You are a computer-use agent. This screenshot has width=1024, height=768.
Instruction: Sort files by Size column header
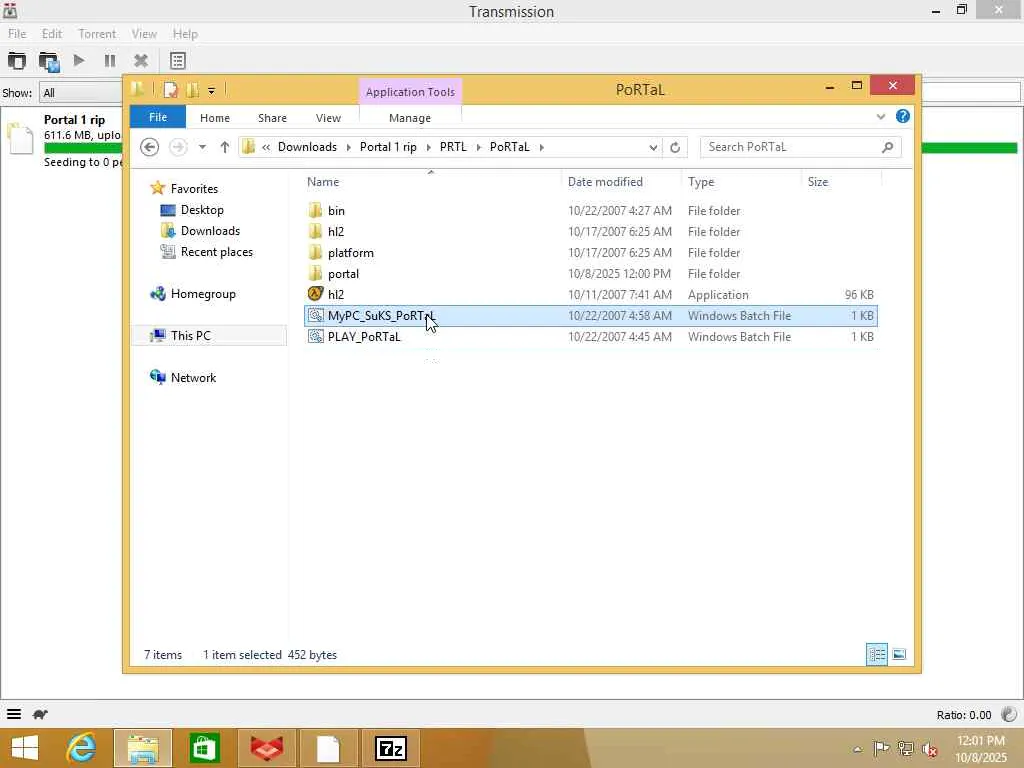(841, 182)
